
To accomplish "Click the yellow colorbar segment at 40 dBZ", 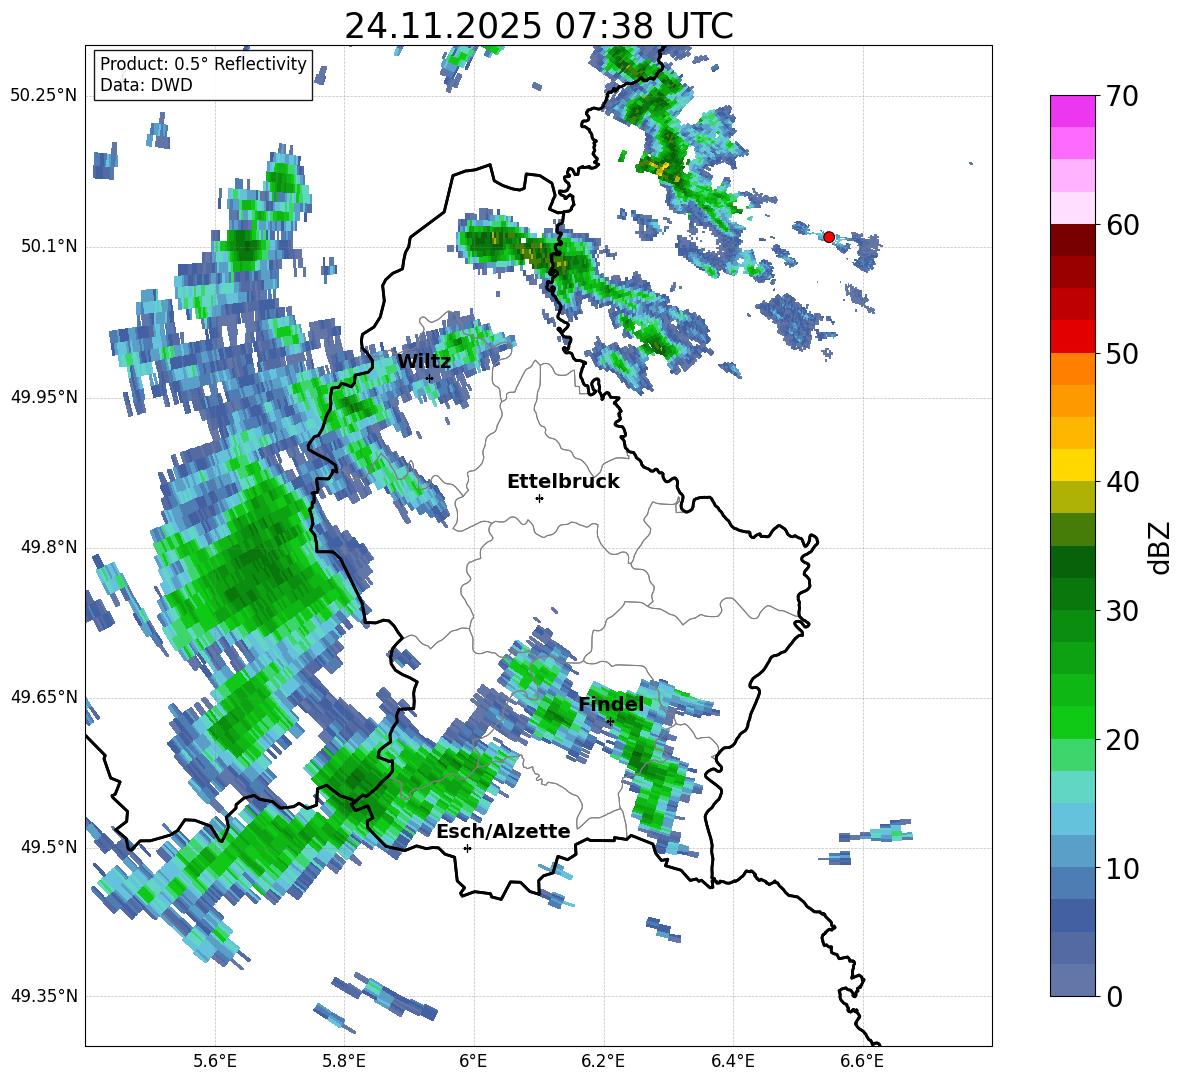I will 1072,465.
